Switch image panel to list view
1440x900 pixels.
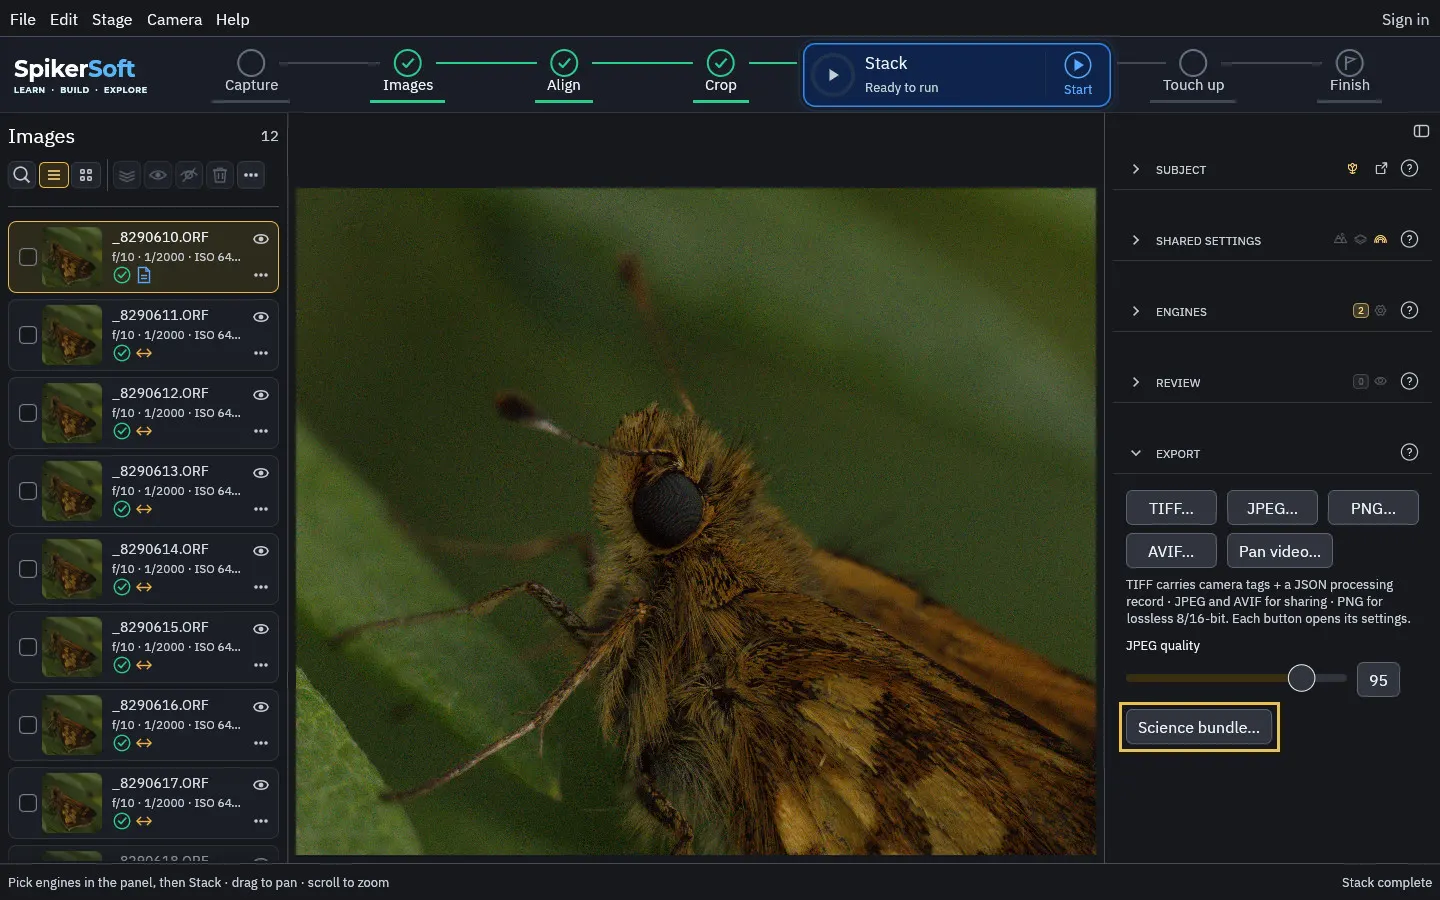pyautogui.click(x=54, y=175)
